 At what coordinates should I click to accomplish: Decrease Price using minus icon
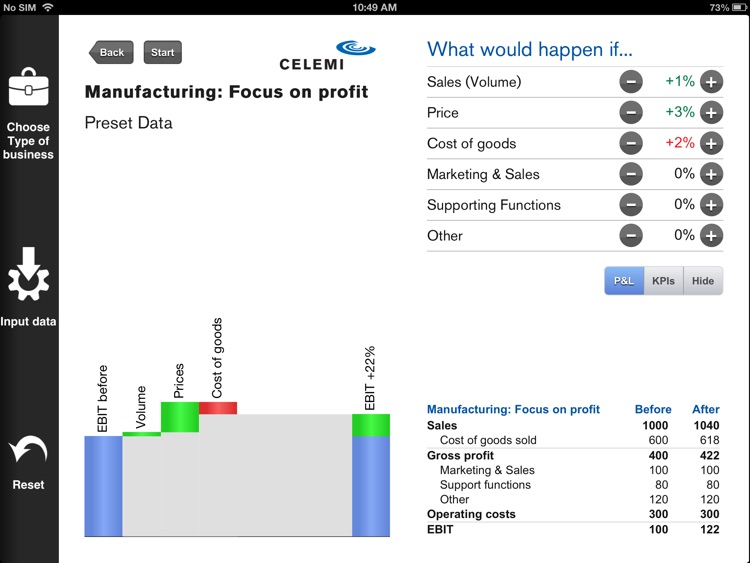tap(631, 113)
